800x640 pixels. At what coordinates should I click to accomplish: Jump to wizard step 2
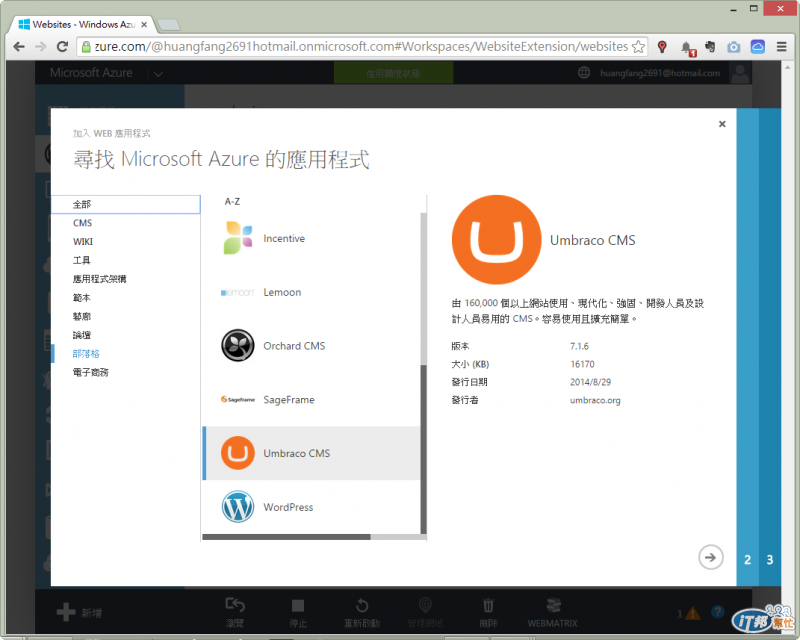(x=747, y=560)
